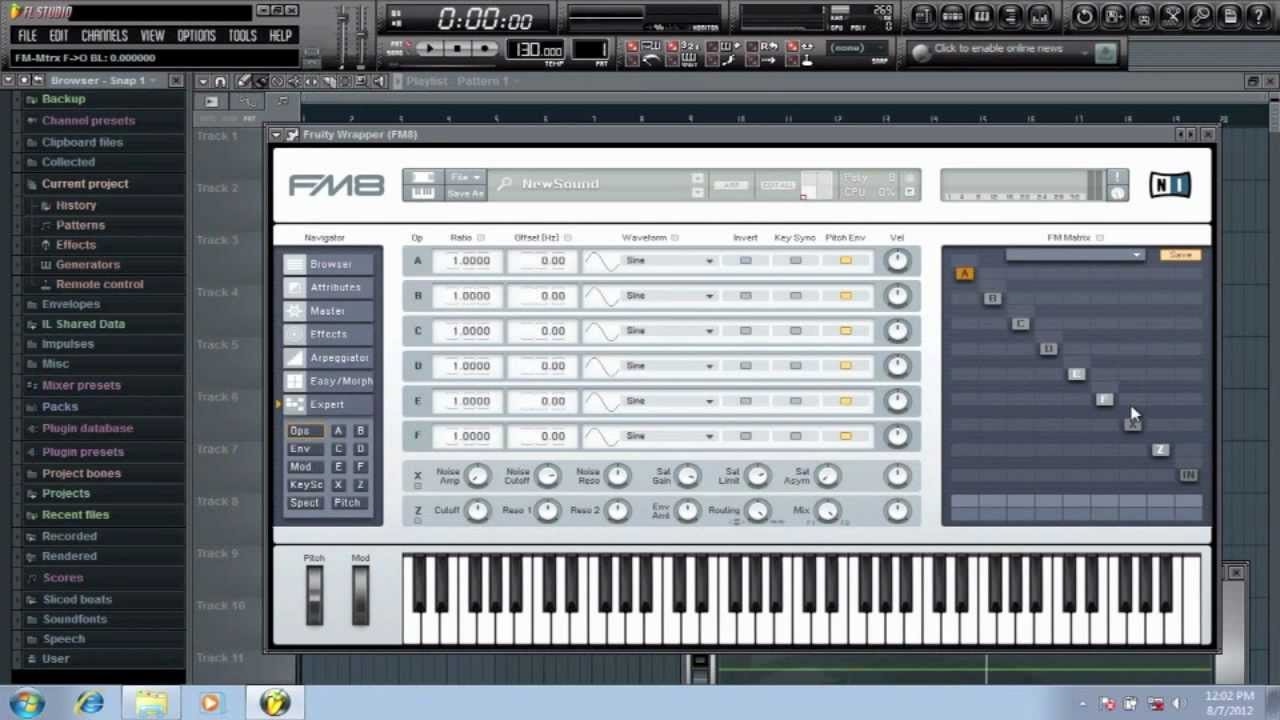Screen dimensions: 1280x720
Task: Select operator A block in FM Matrix
Action: [964, 273]
